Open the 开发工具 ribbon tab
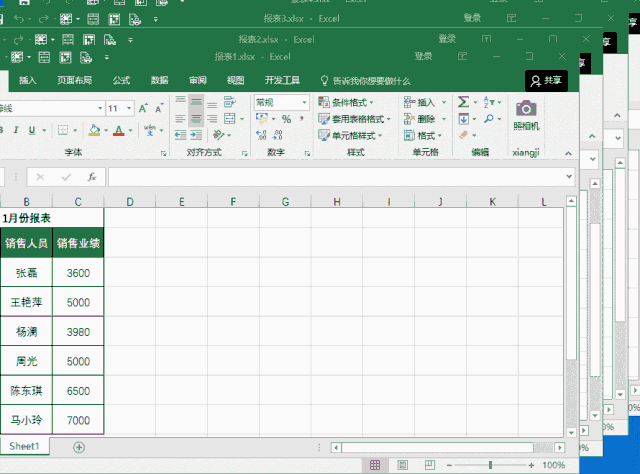Viewport: 640px width, 474px height. 282,81
